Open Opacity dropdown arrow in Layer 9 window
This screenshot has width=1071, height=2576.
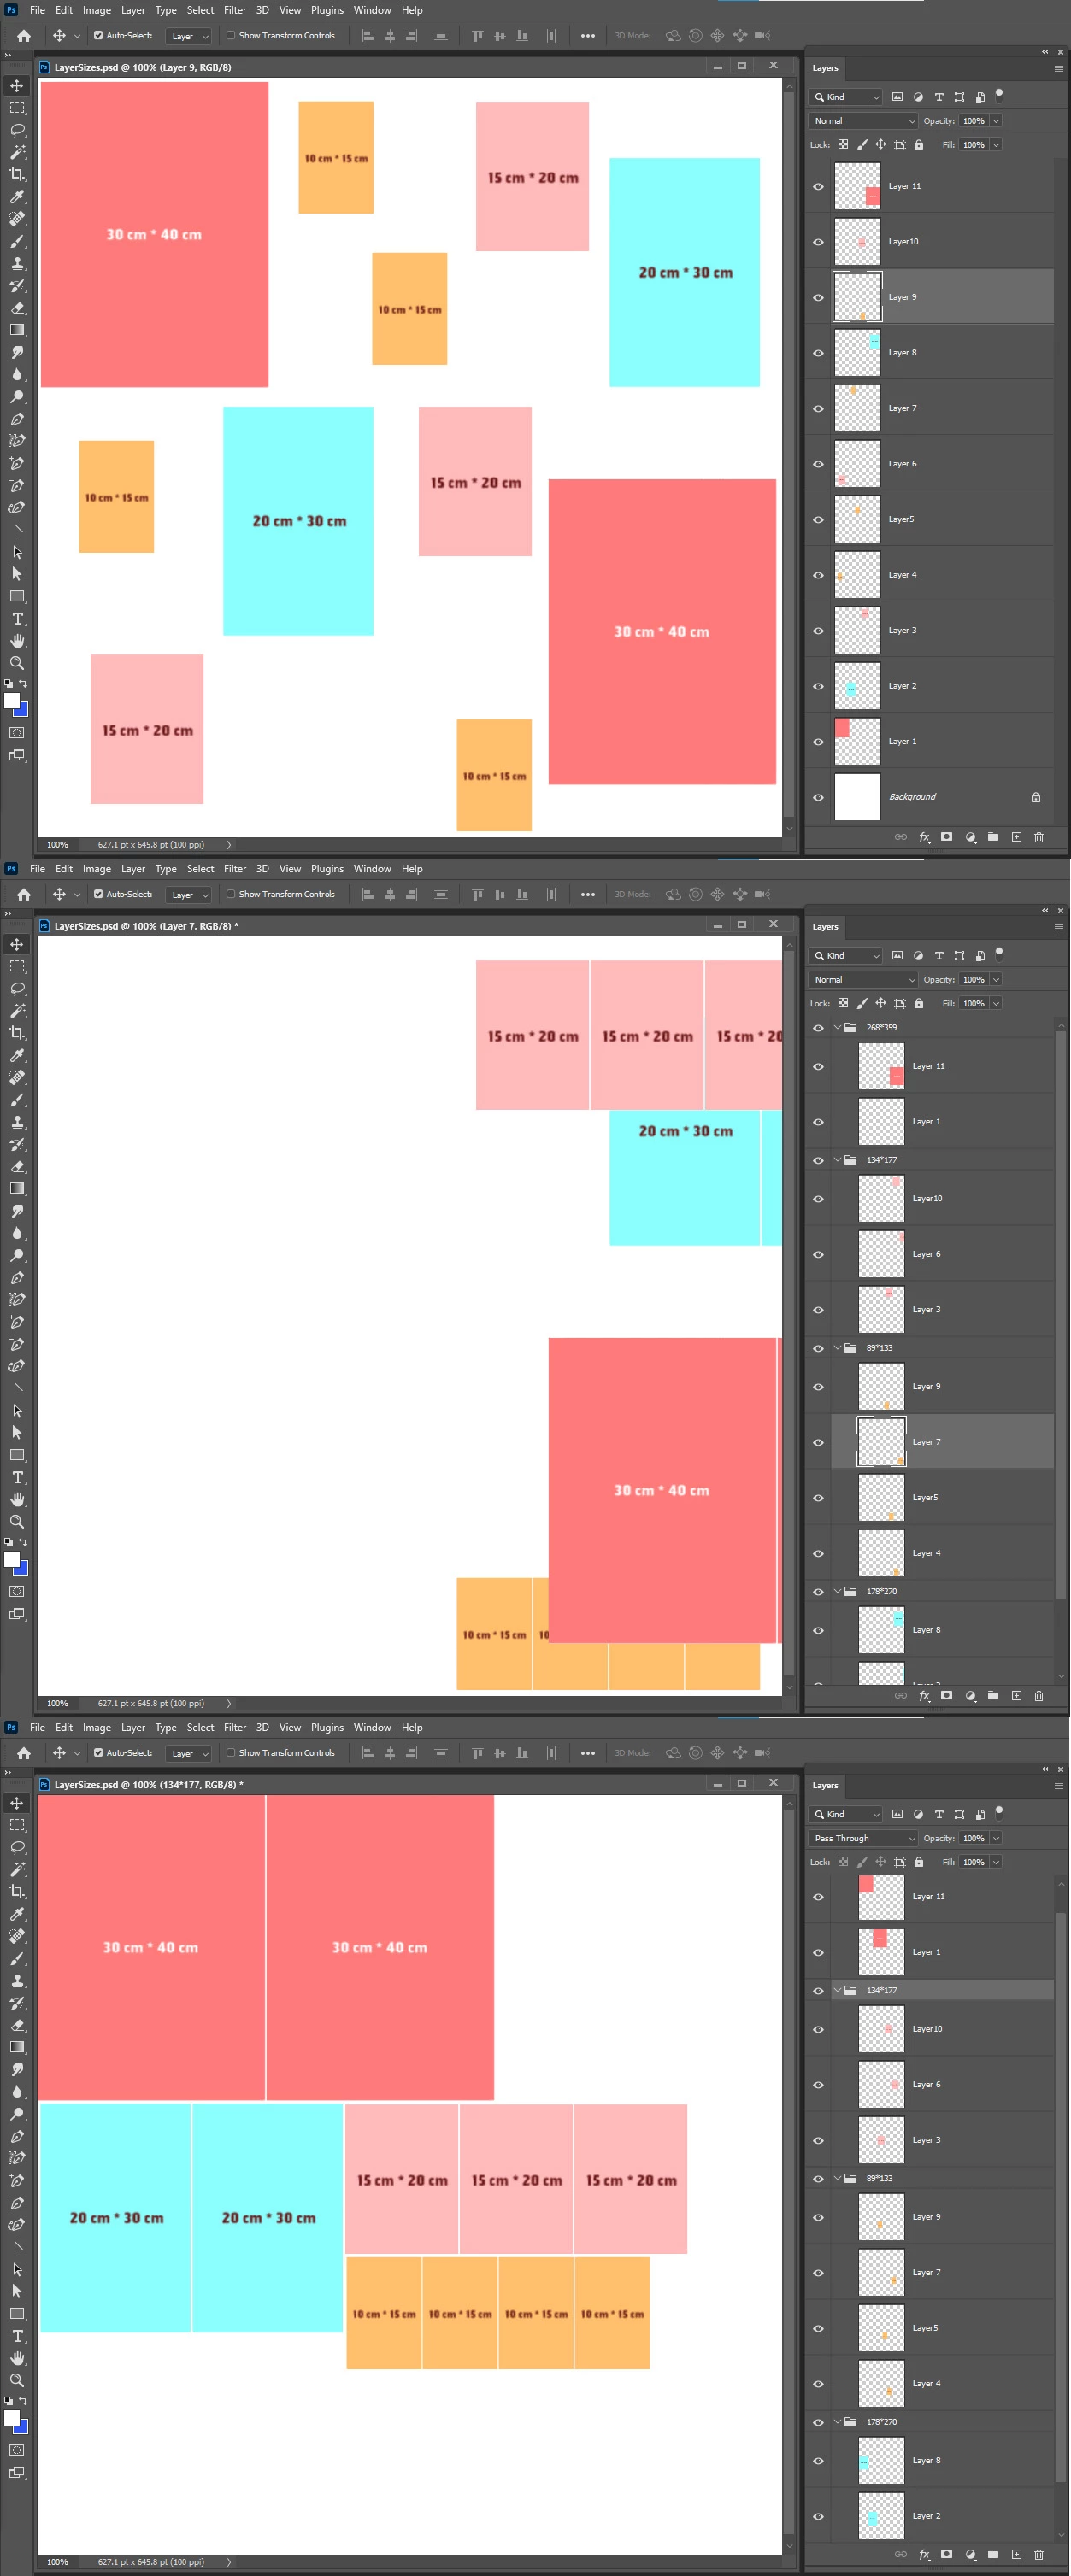996,121
